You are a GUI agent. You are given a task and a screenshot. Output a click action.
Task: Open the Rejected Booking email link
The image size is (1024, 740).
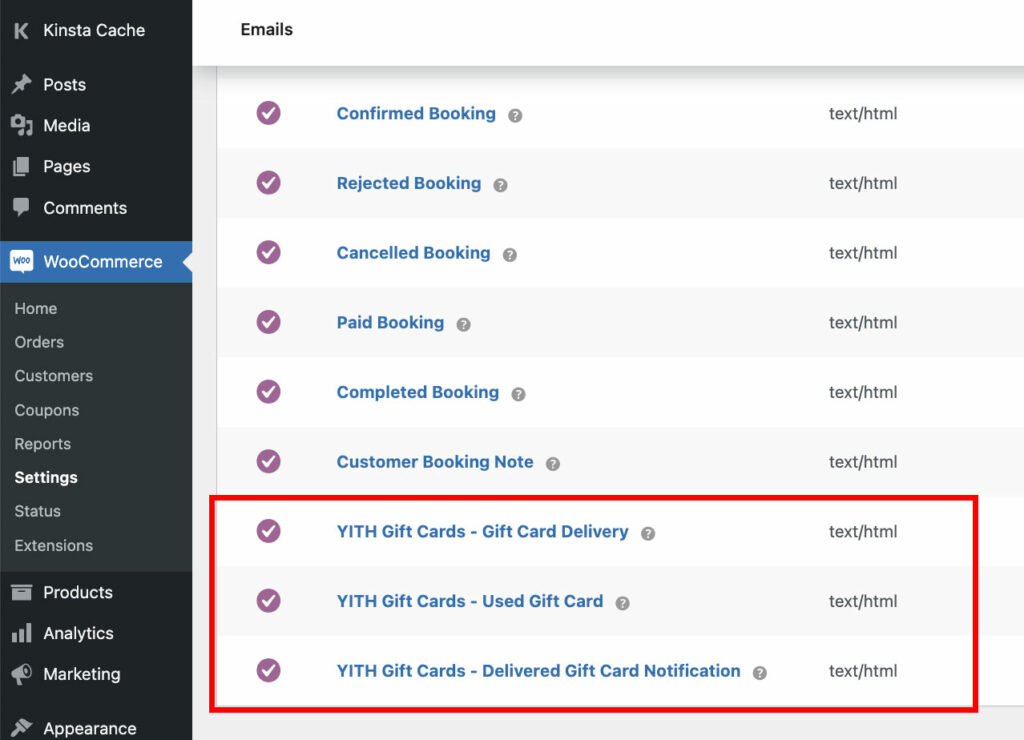[409, 184]
